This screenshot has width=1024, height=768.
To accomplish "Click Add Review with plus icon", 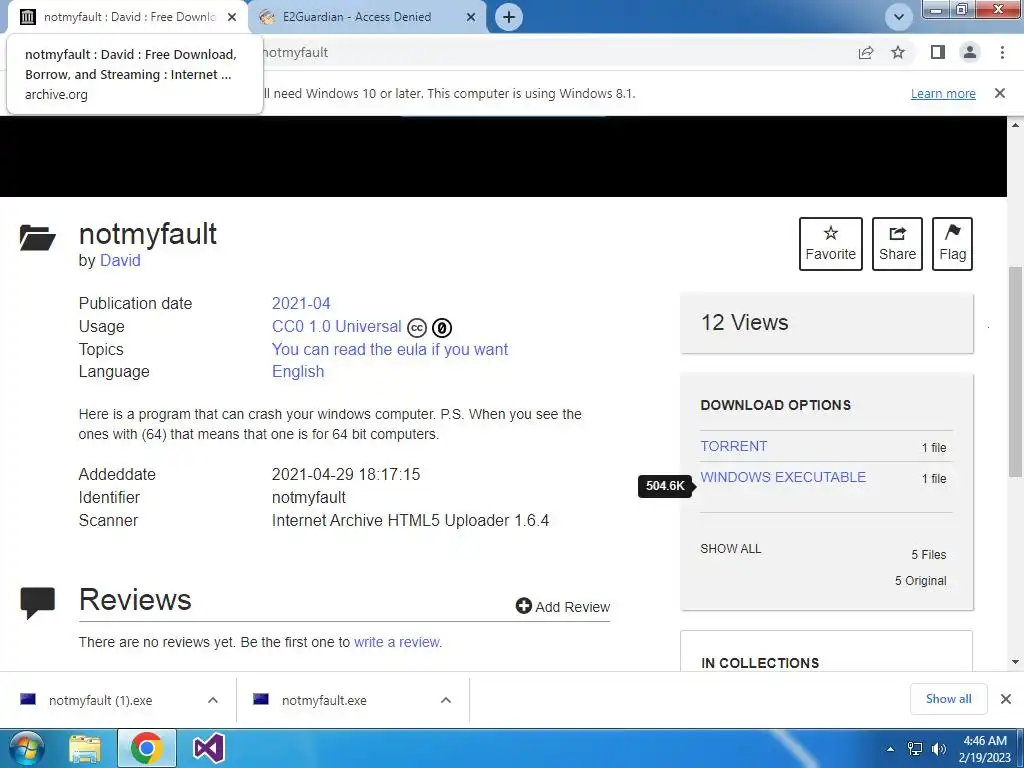I will click(562, 607).
